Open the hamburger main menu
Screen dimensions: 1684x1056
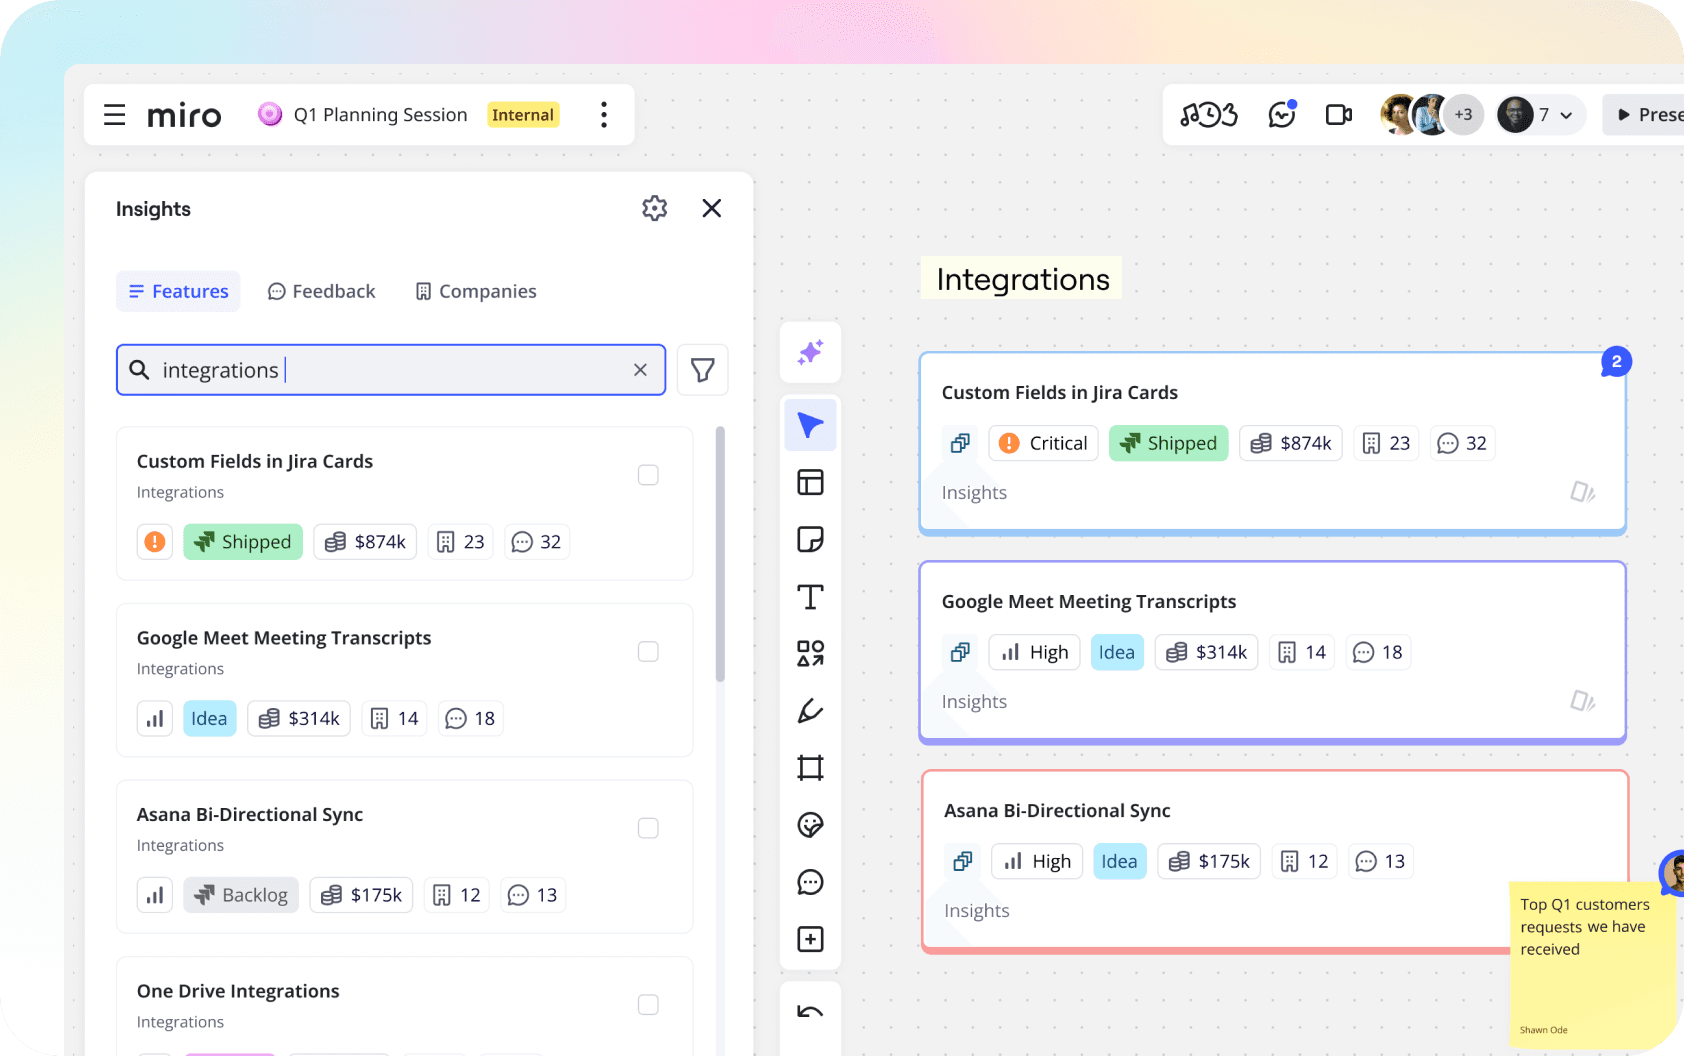pyautogui.click(x=115, y=115)
